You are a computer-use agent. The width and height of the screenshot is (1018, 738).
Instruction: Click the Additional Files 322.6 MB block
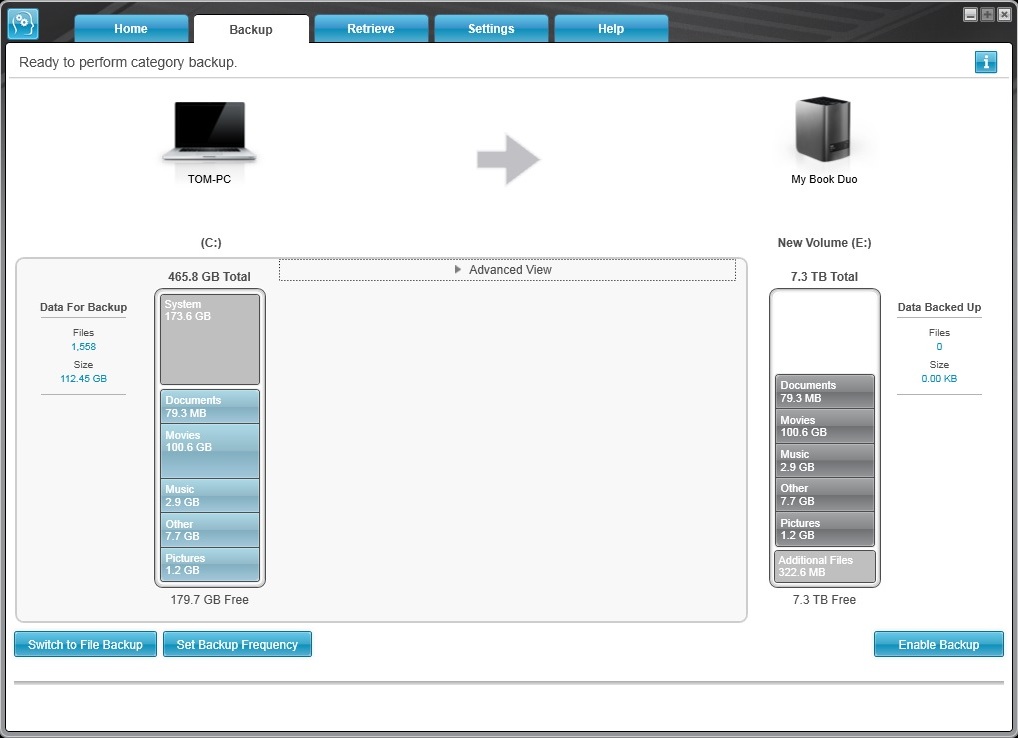[x=825, y=566]
